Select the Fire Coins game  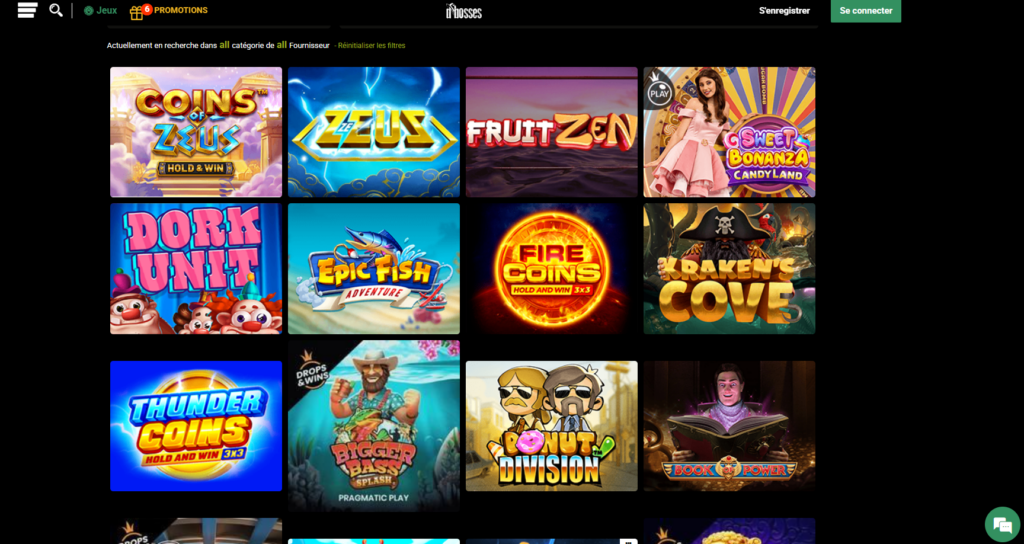point(551,268)
